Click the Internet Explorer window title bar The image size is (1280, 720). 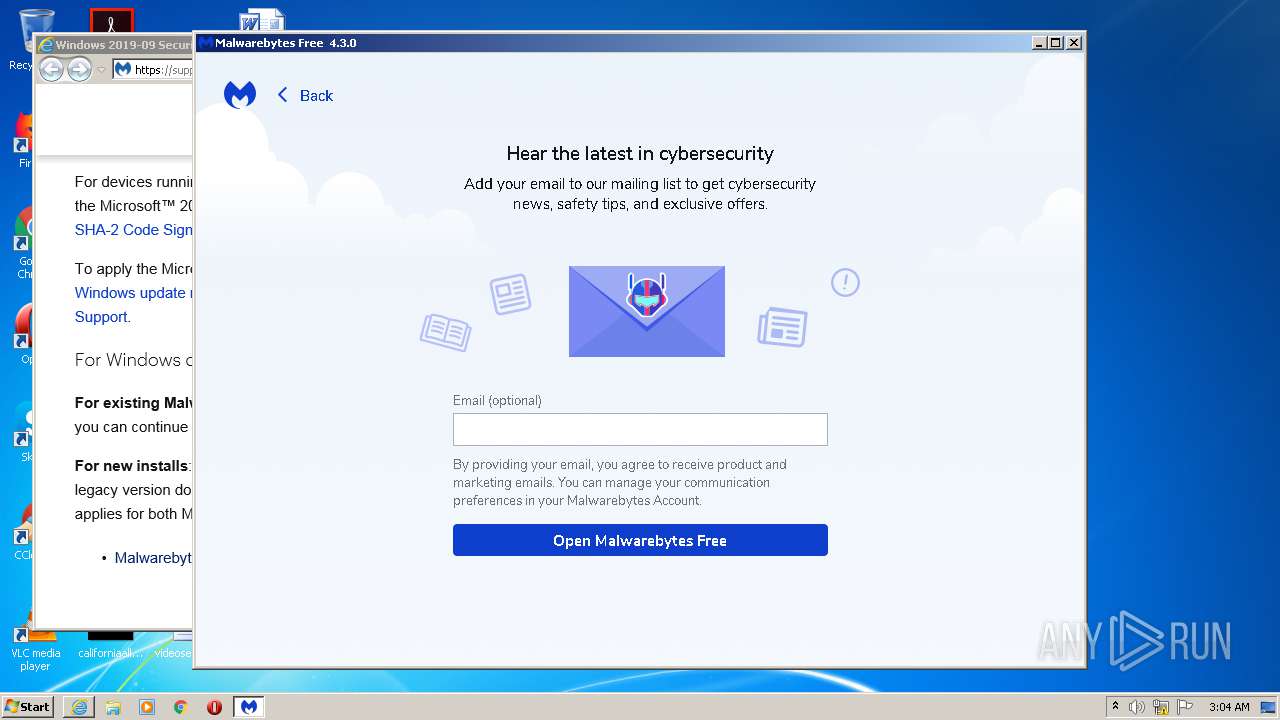click(x=115, y=44)
